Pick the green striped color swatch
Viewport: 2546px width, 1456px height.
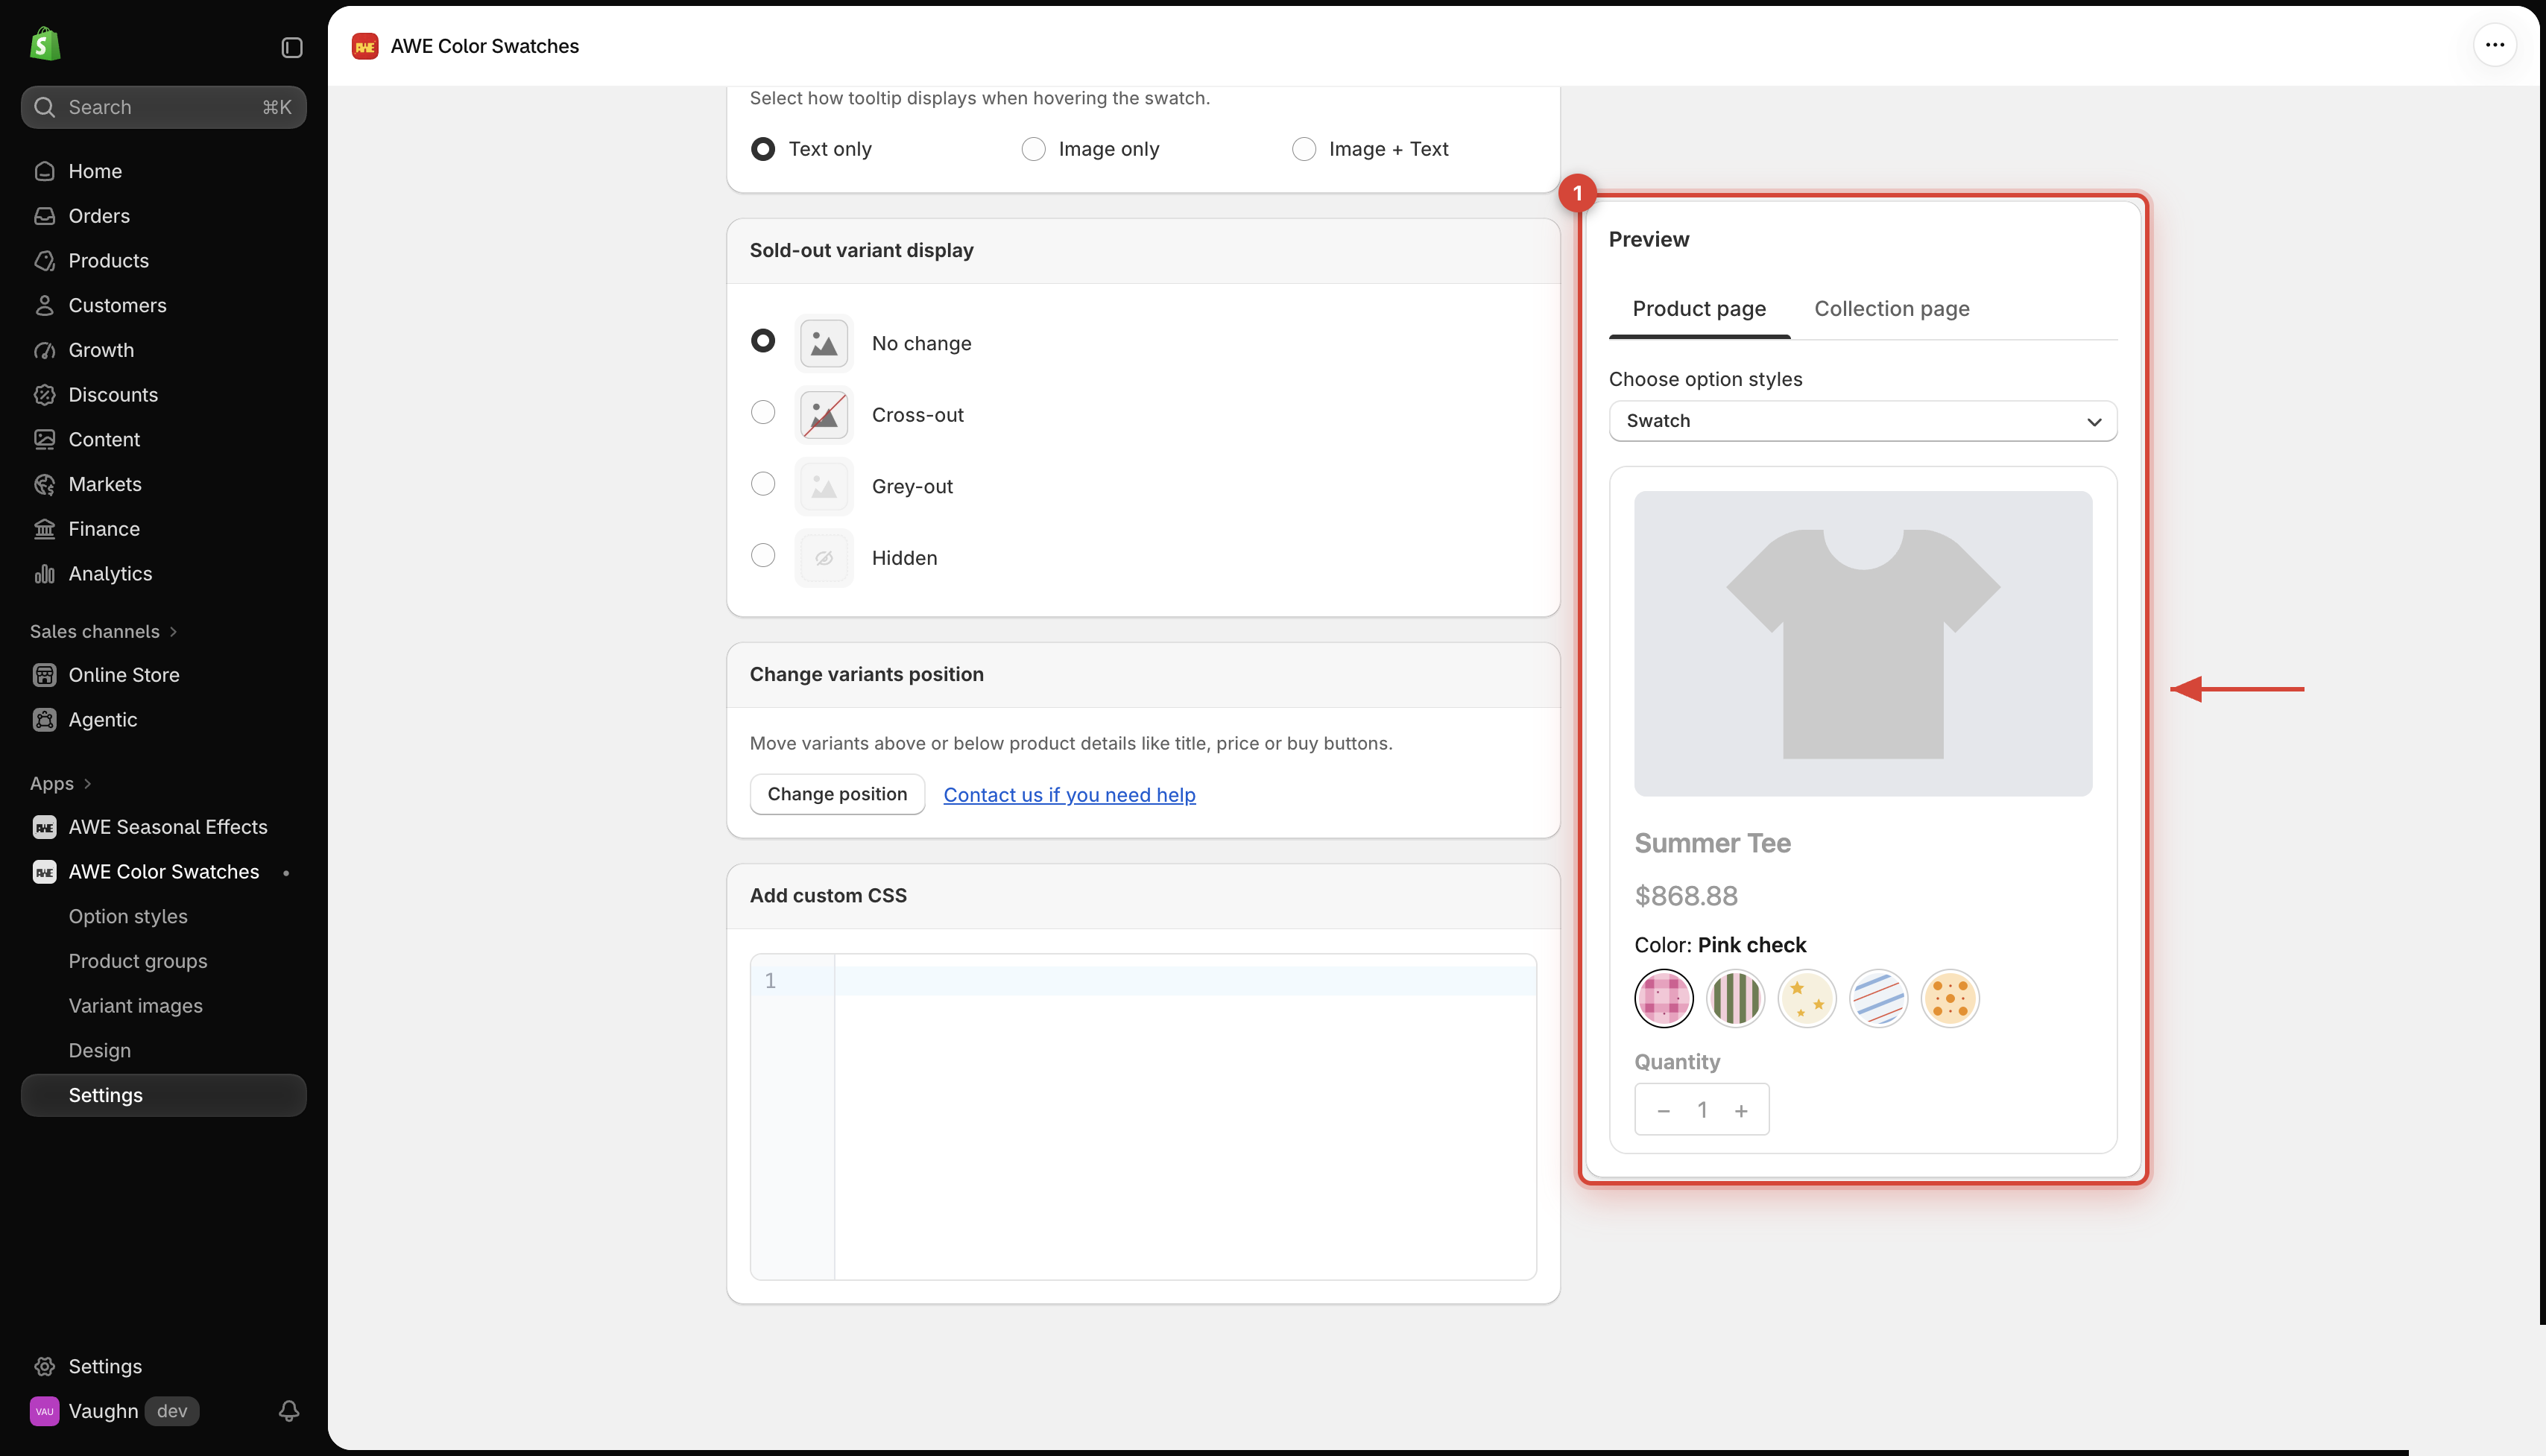point(1735,998)
